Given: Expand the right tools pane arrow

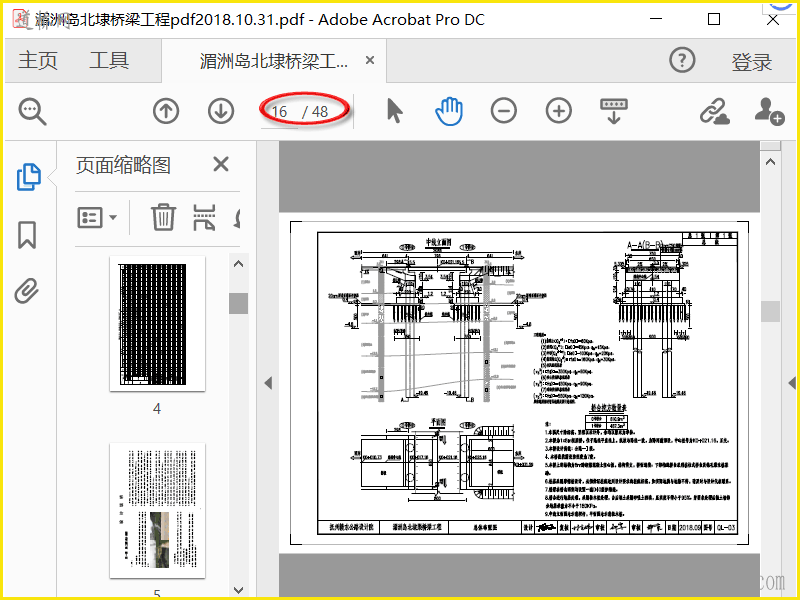Looking at the screenshot, I should point(792,383).
